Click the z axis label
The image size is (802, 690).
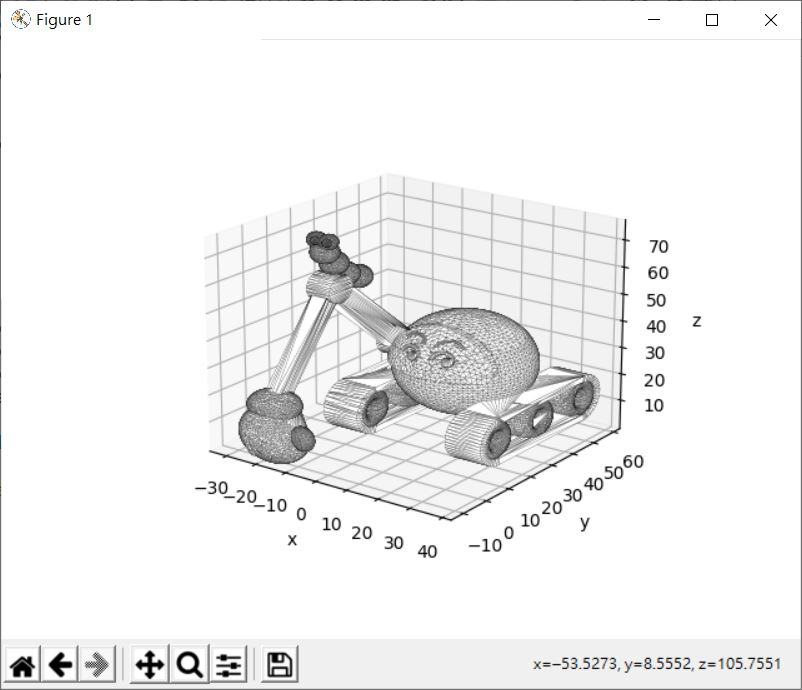pyautogui.click(x=696, y=321)
